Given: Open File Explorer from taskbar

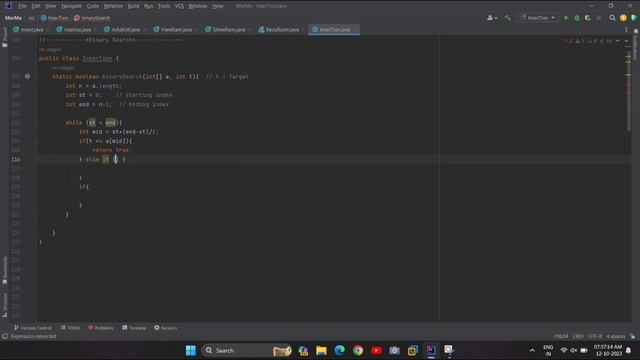Looking at the screenshot, I should pyautogui.click(x=321, y=350).
